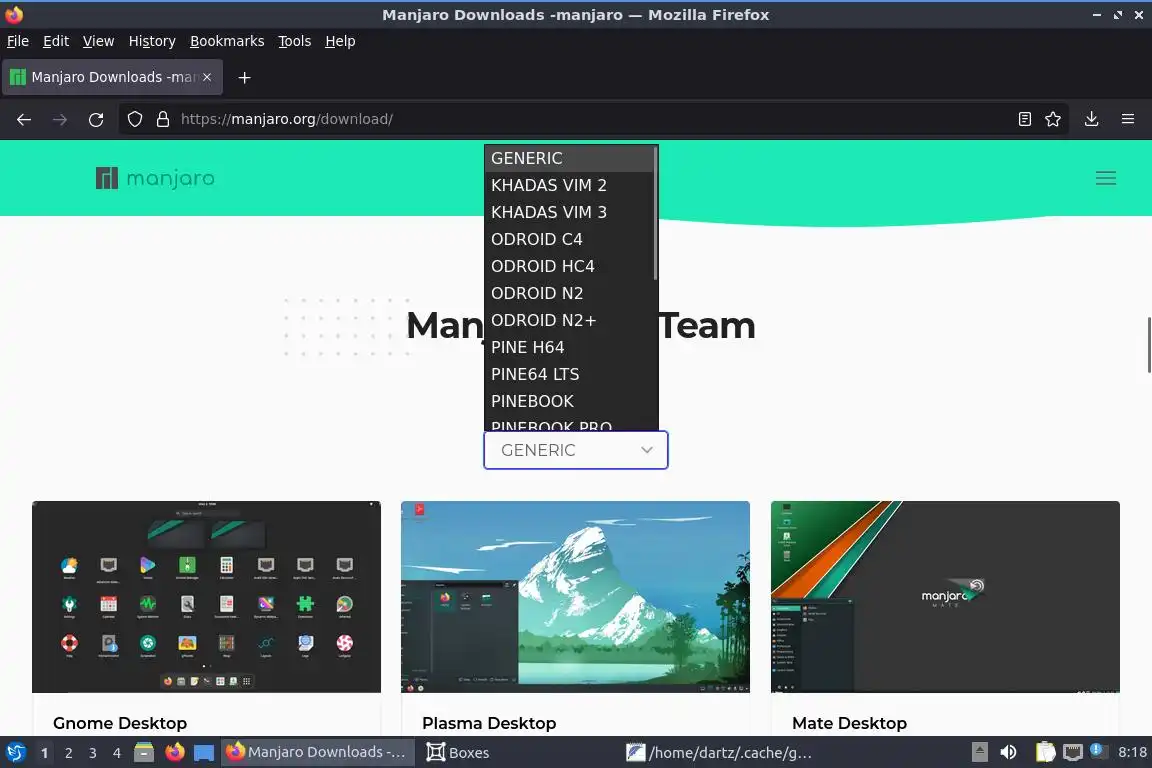
Task: Click show desktop icon in taskbar
Action: [x=204, y=753]
